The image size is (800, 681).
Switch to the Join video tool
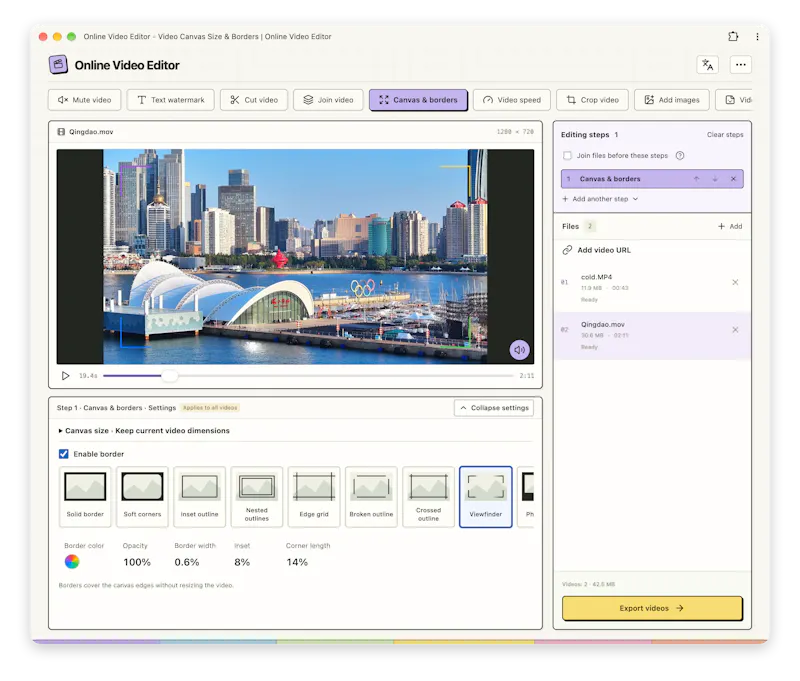click(x=328, y=100)
